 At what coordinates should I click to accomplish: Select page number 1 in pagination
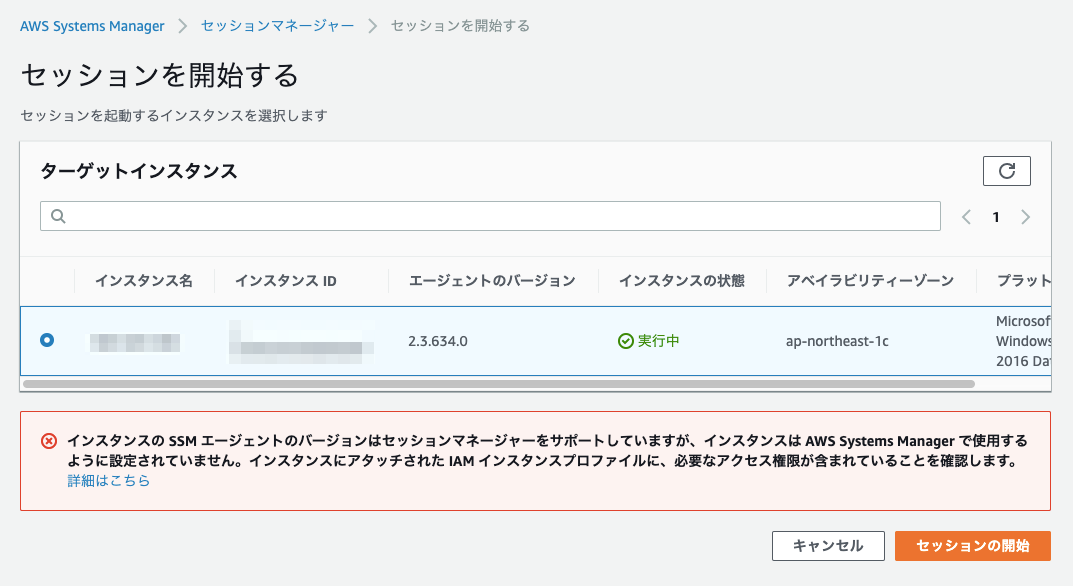(x=996, y=215)
